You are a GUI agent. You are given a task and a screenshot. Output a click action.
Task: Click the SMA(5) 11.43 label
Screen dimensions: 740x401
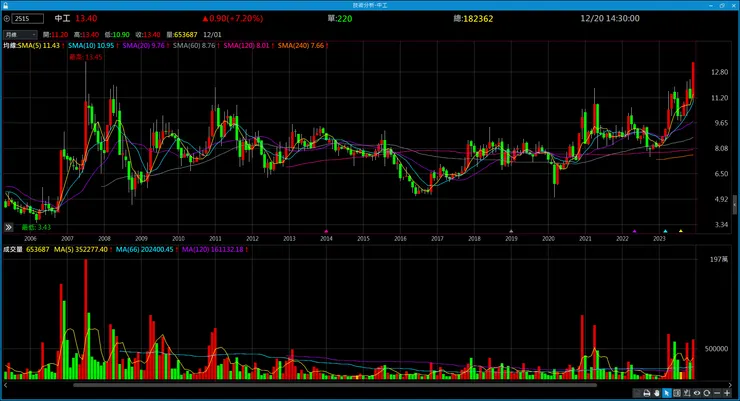click(39, 46)
